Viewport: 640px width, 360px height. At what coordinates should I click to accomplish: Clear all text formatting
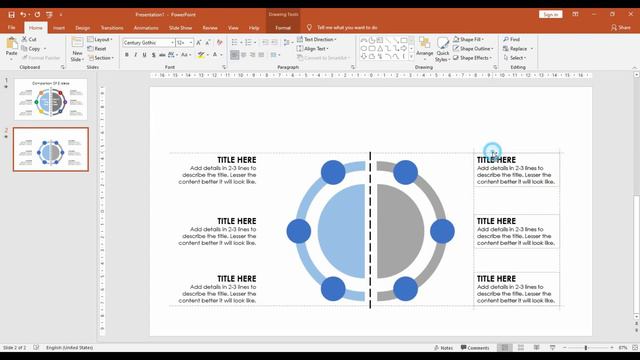[220, 42]
